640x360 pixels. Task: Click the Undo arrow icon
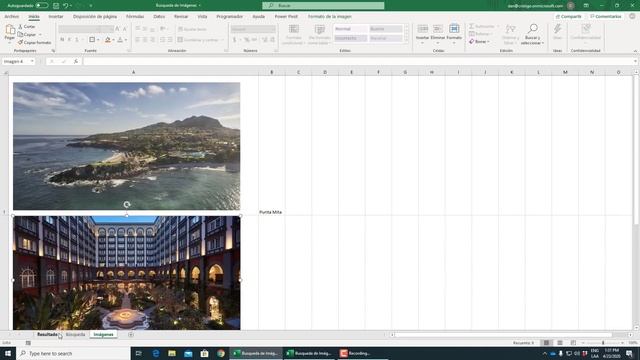click(65, 6)
